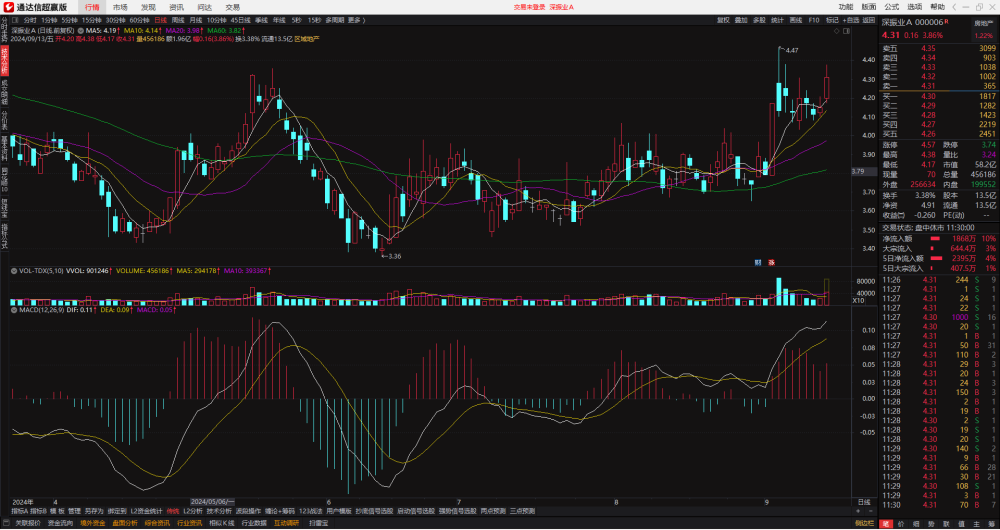
Task: Select the 日线 period
Action: 160,20
